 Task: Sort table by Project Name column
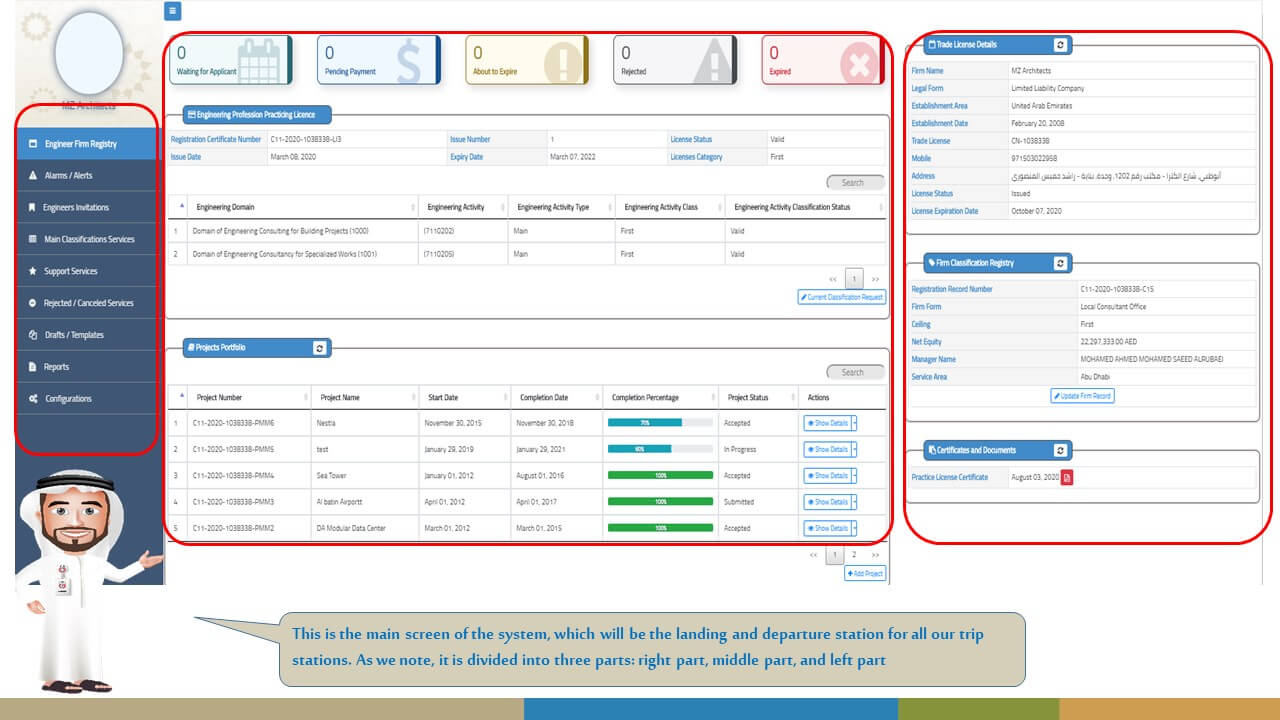(360, 398)
